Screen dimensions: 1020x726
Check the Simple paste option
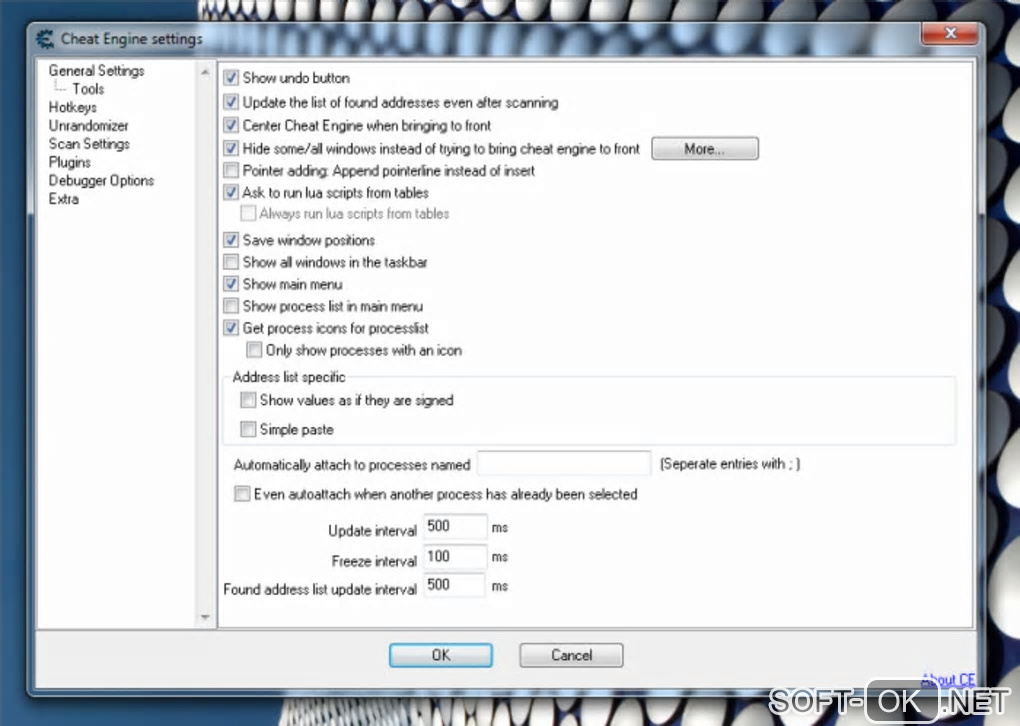248,429
